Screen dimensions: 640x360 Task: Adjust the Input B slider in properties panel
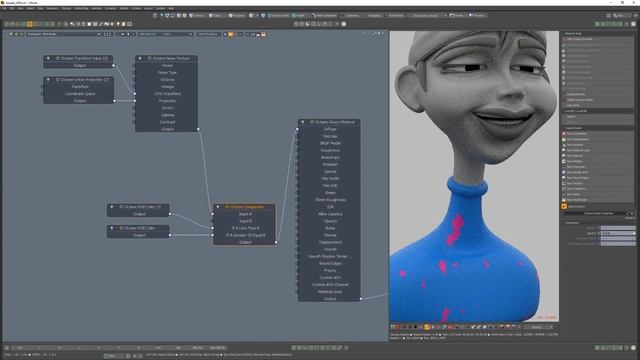618,233
